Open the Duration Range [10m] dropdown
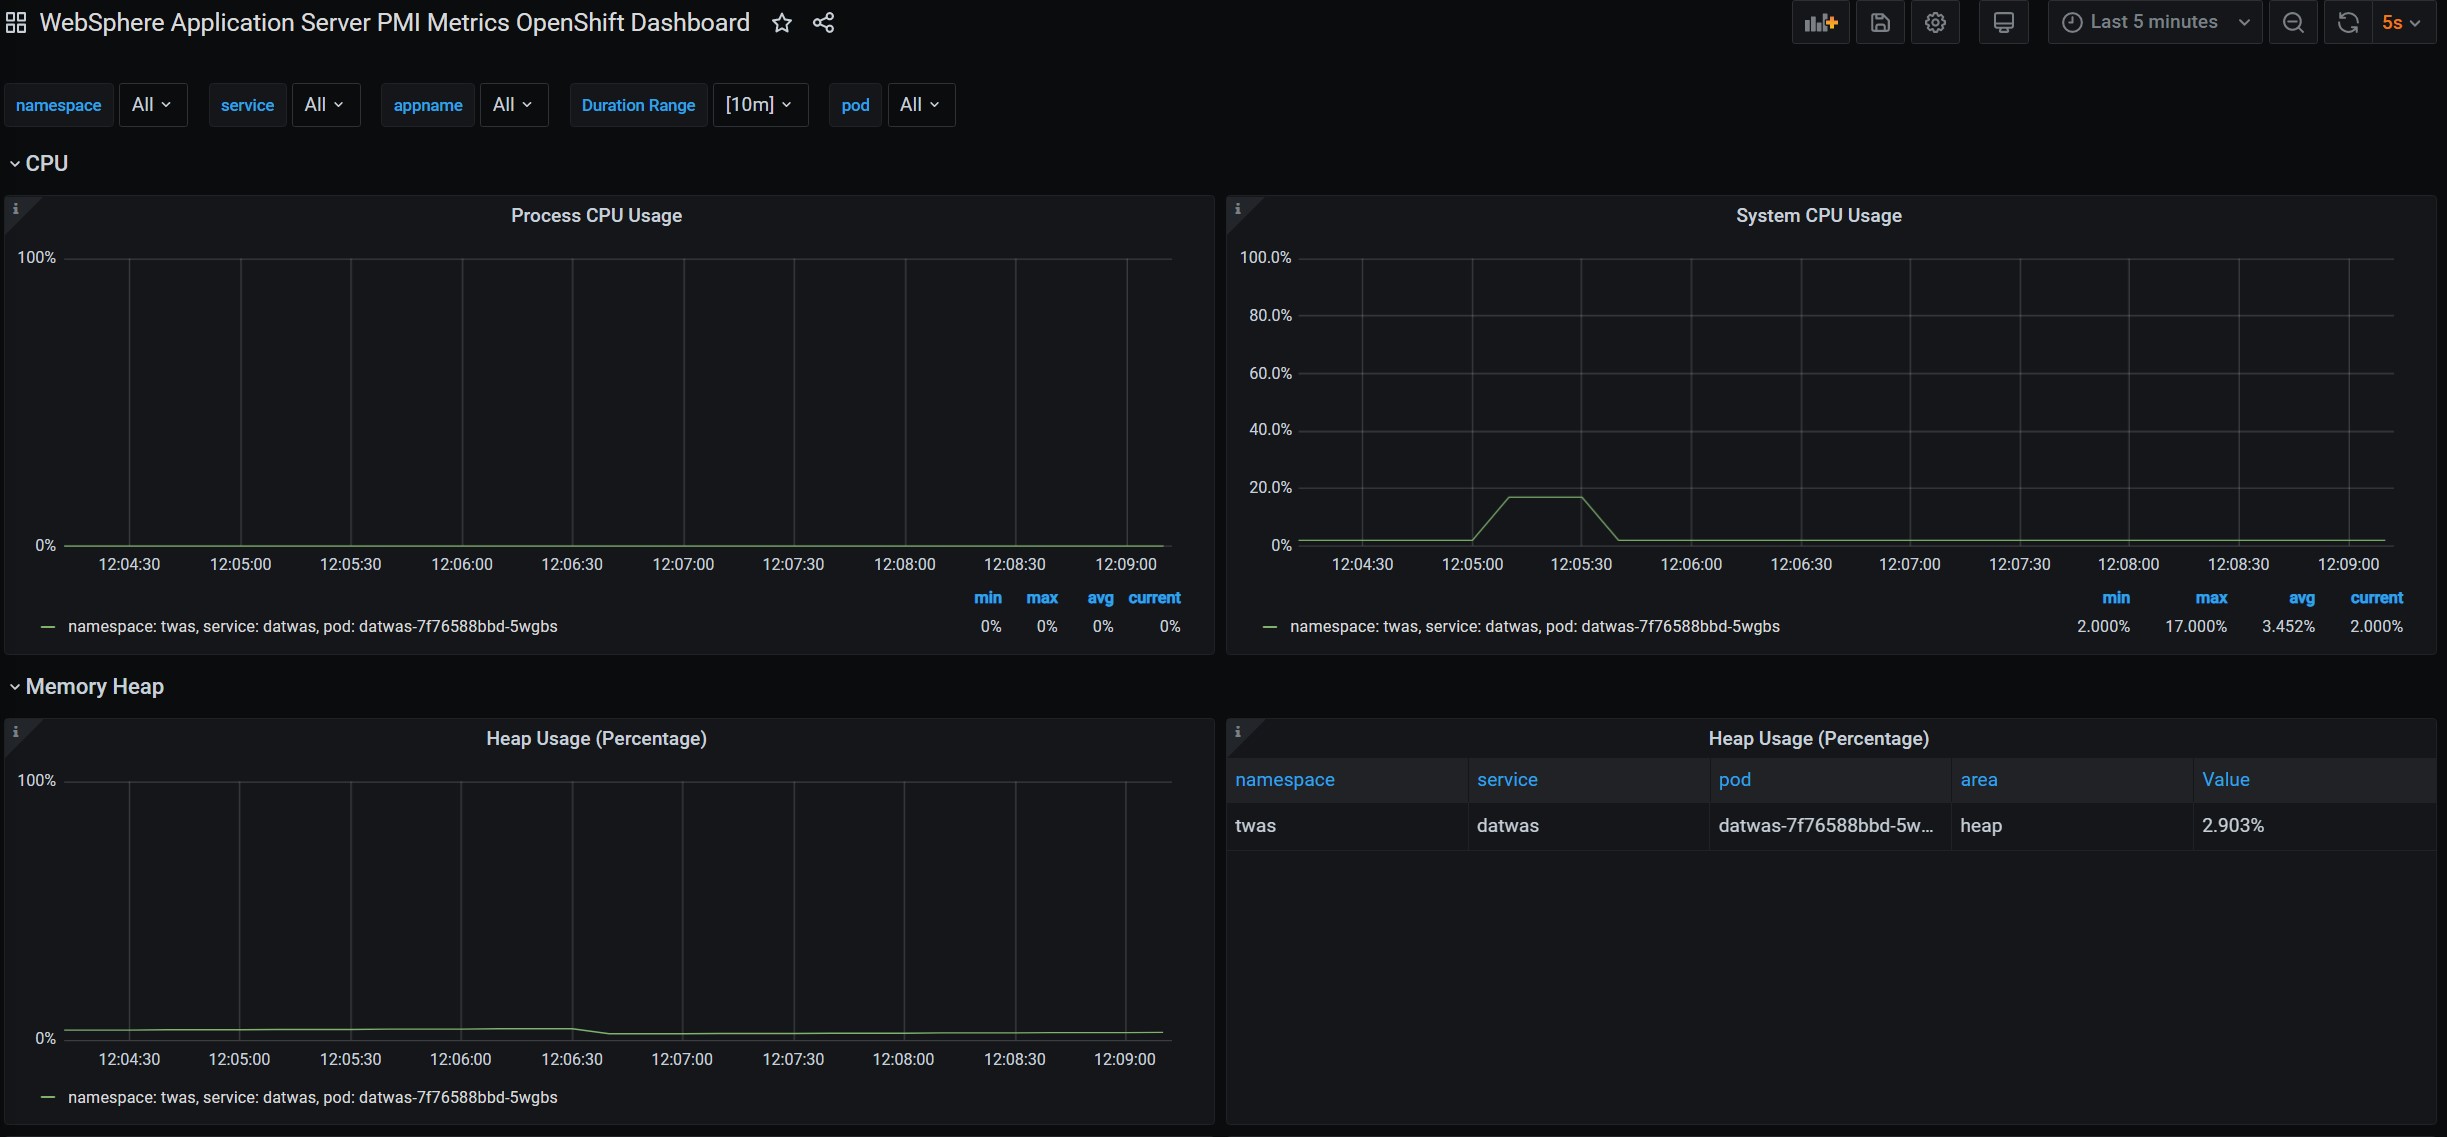Image resolution: width=2447 pixels, height=1137 pixels. tap(759, 105)
